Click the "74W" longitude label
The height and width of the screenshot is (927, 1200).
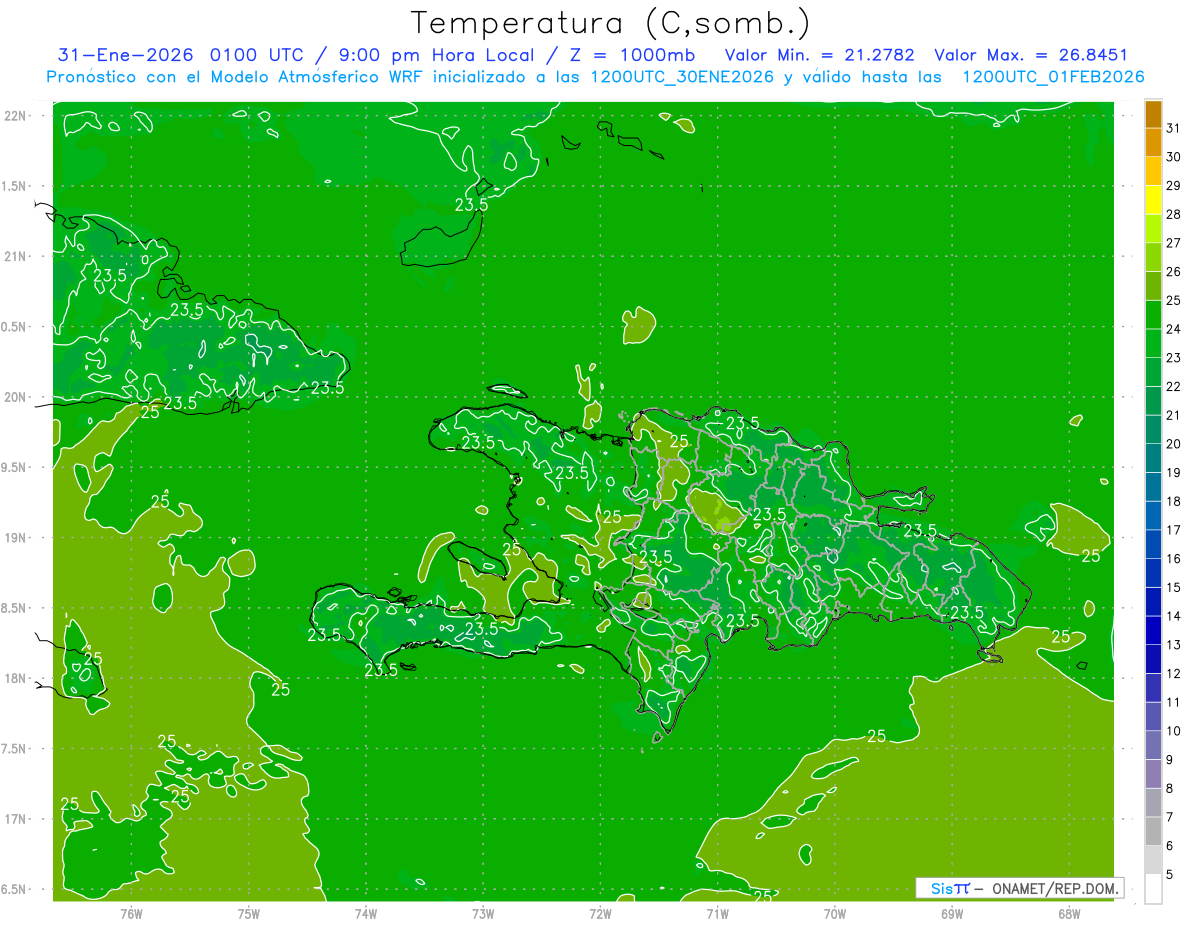[366, 914]
